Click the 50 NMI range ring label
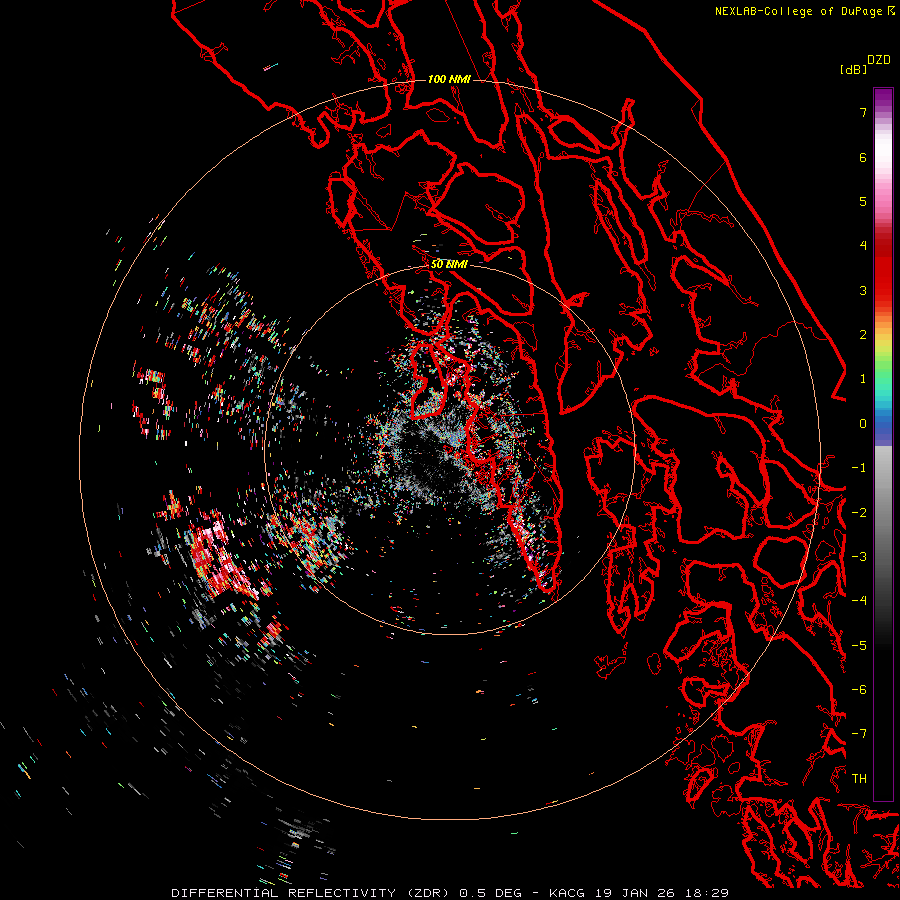 click(449, 264)
